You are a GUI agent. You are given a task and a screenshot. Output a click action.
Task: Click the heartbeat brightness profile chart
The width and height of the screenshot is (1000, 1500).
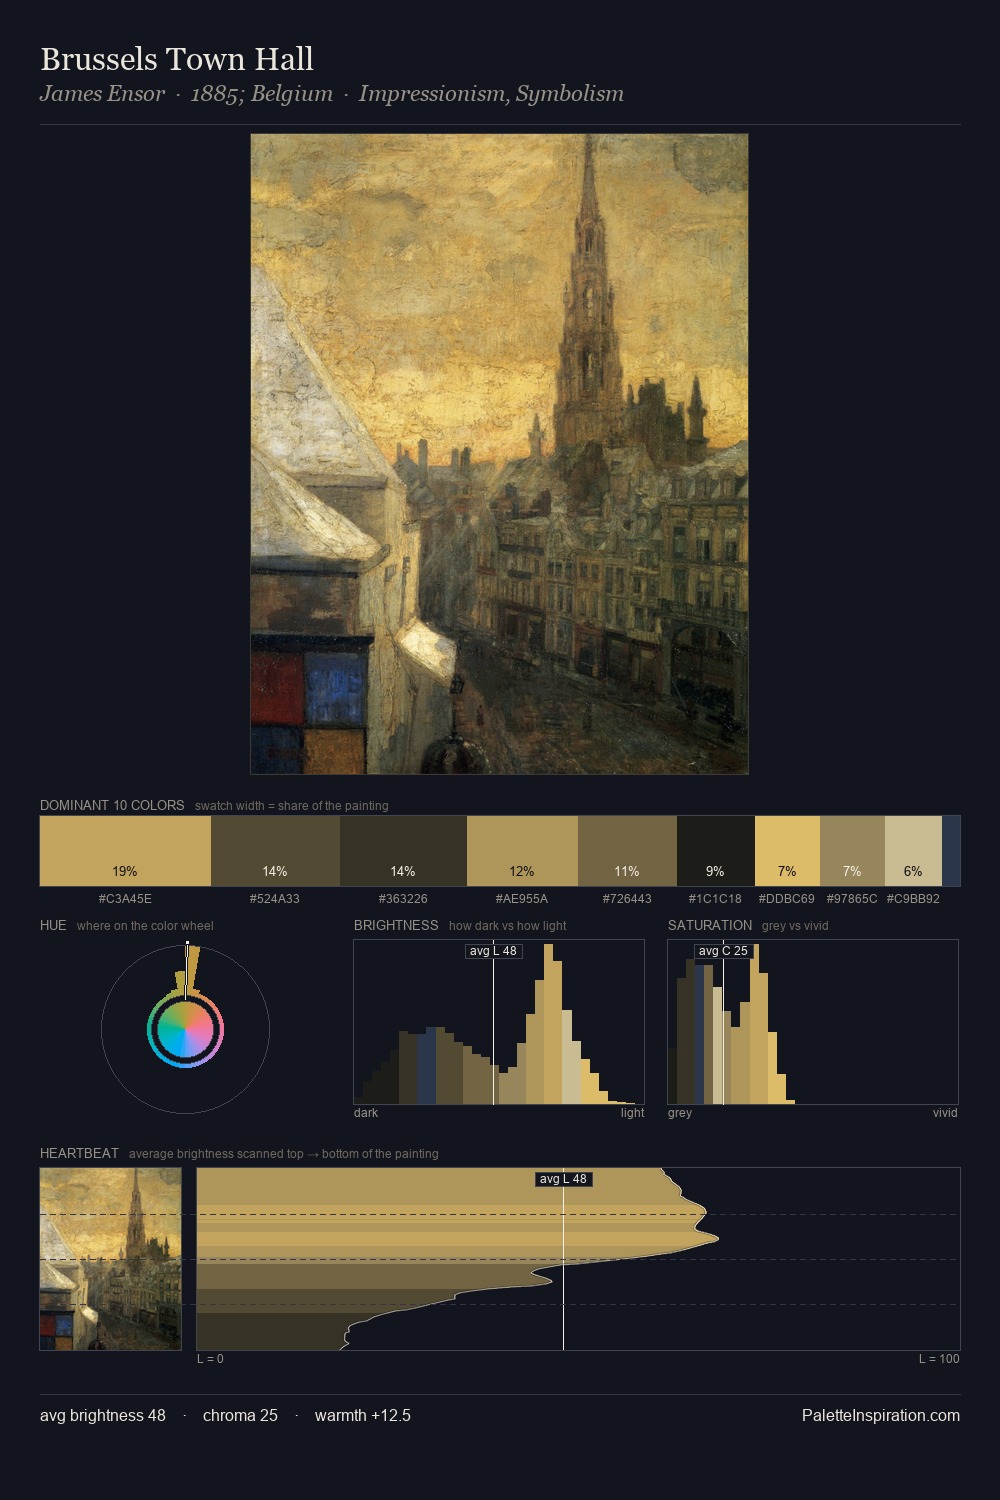578,1259
